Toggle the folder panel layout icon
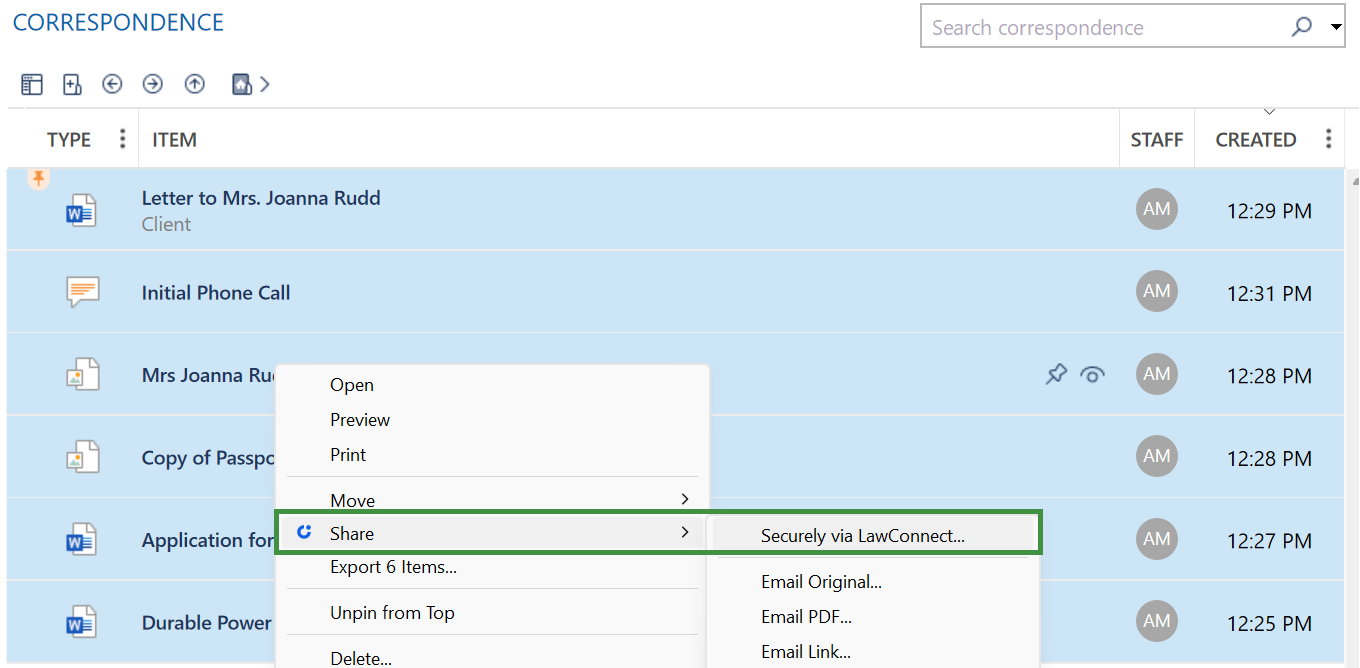The height and width of the screenshot is (668, 1360). (32, 85)
